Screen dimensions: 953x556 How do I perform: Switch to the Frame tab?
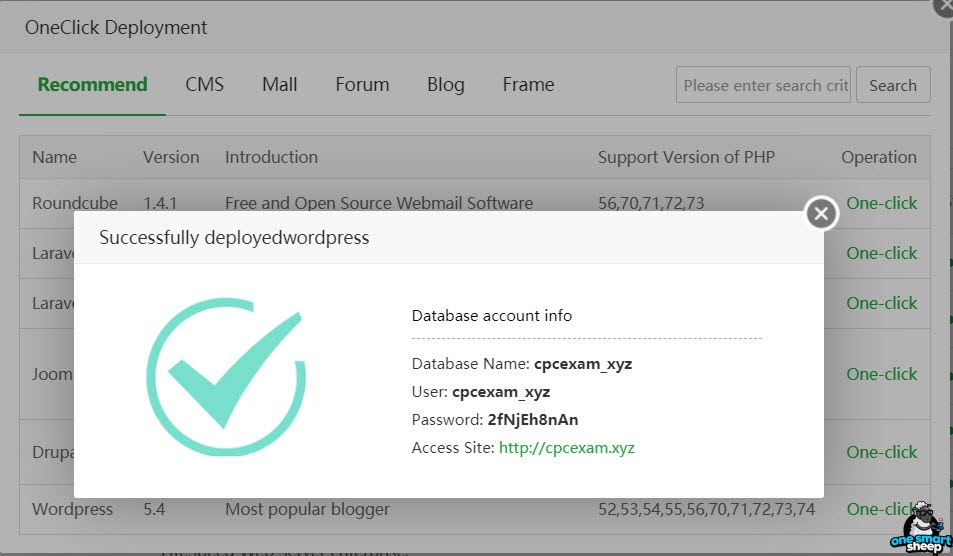(528, 84)
